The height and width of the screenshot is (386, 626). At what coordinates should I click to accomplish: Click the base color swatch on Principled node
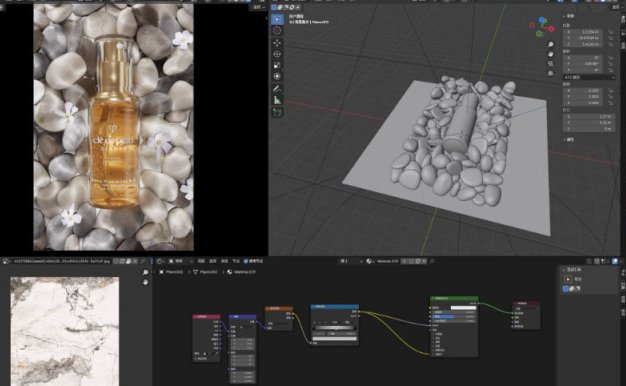463,308
